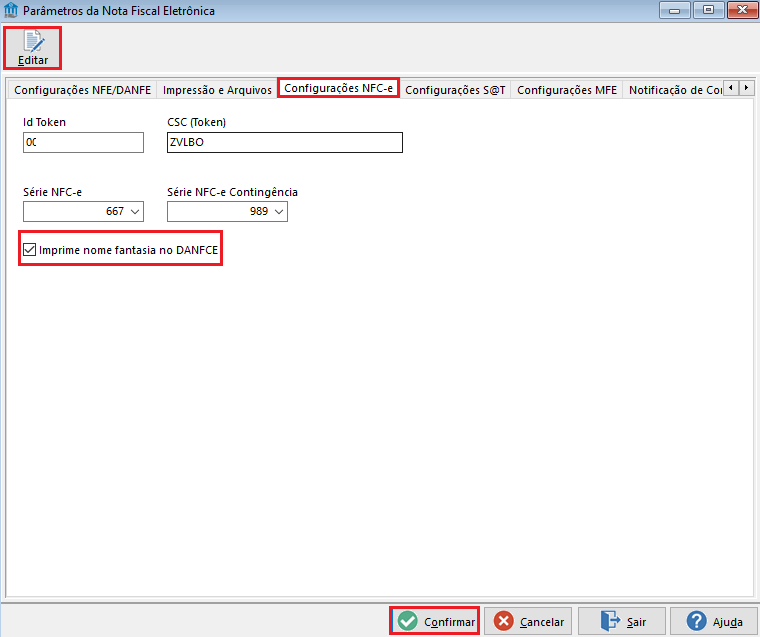
Task: Click the CSC (Token) input field
Action: click(285, 143)
